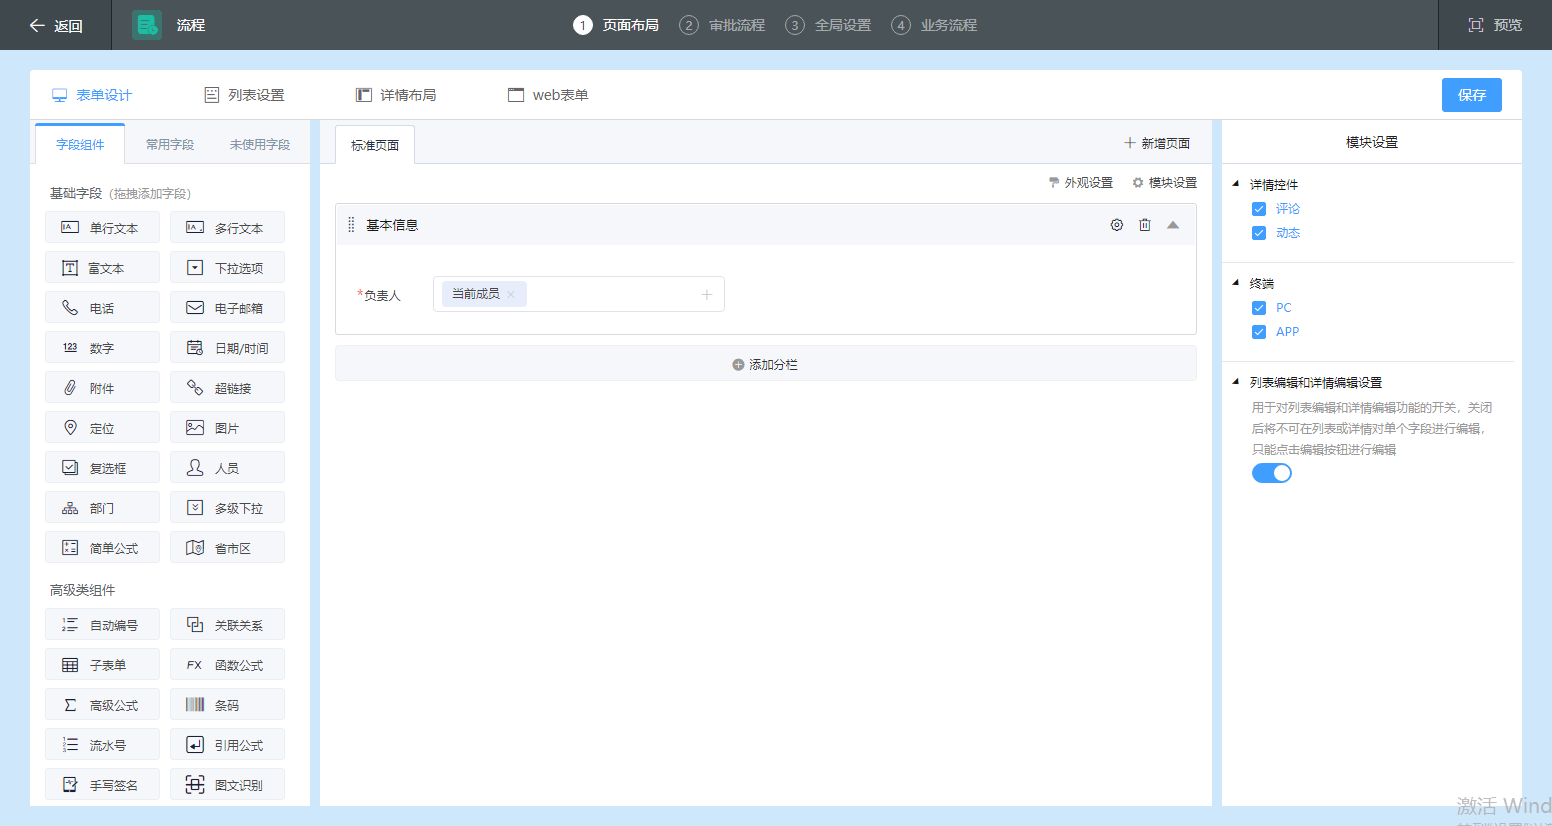Collapse the 终端 group

coord(1236,283)
